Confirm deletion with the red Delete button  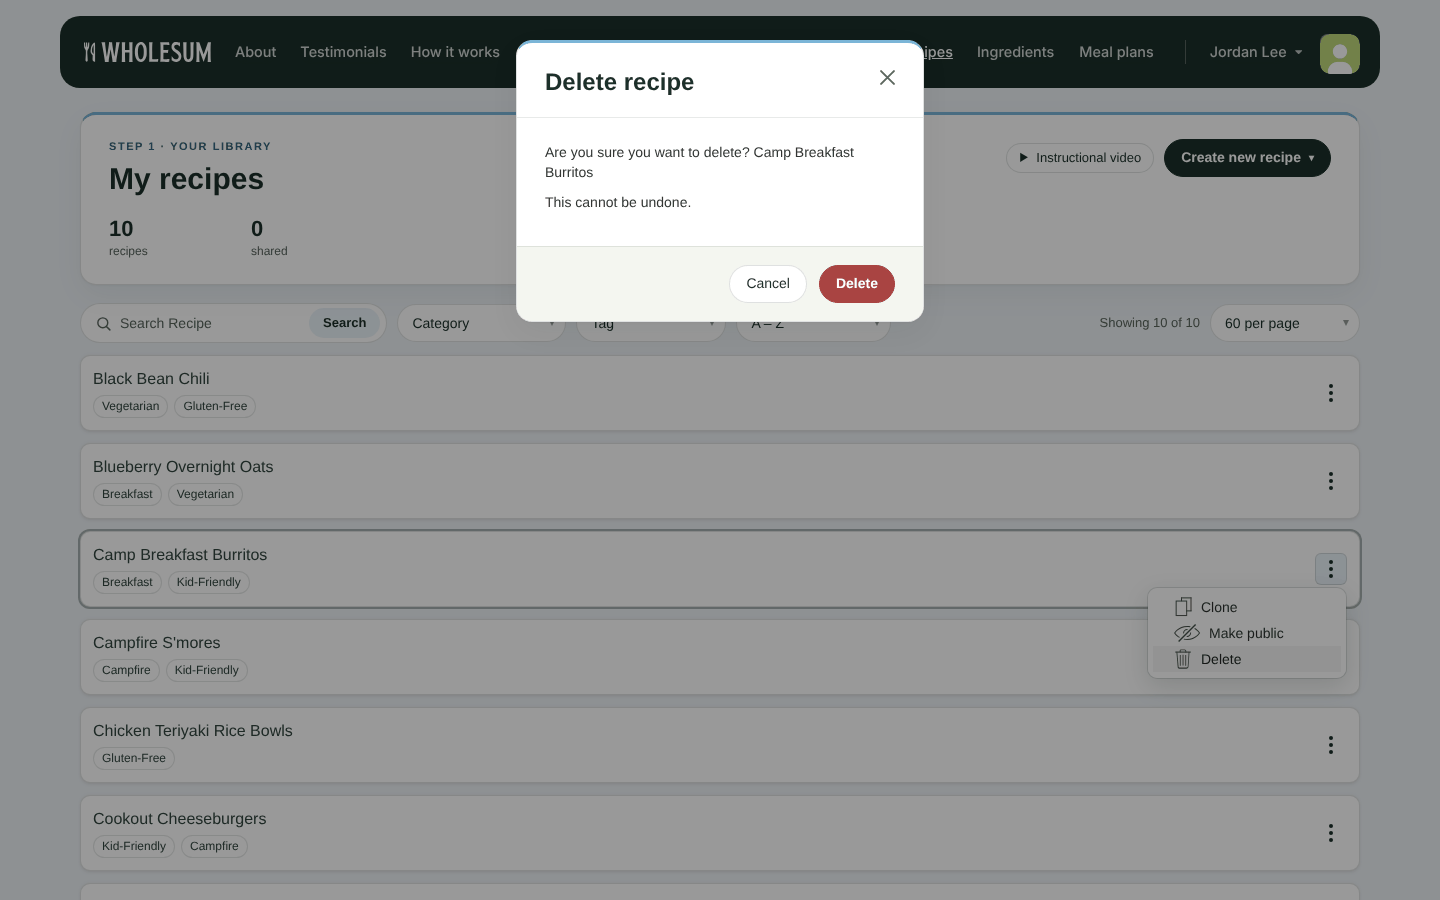[x=857, y=284]
